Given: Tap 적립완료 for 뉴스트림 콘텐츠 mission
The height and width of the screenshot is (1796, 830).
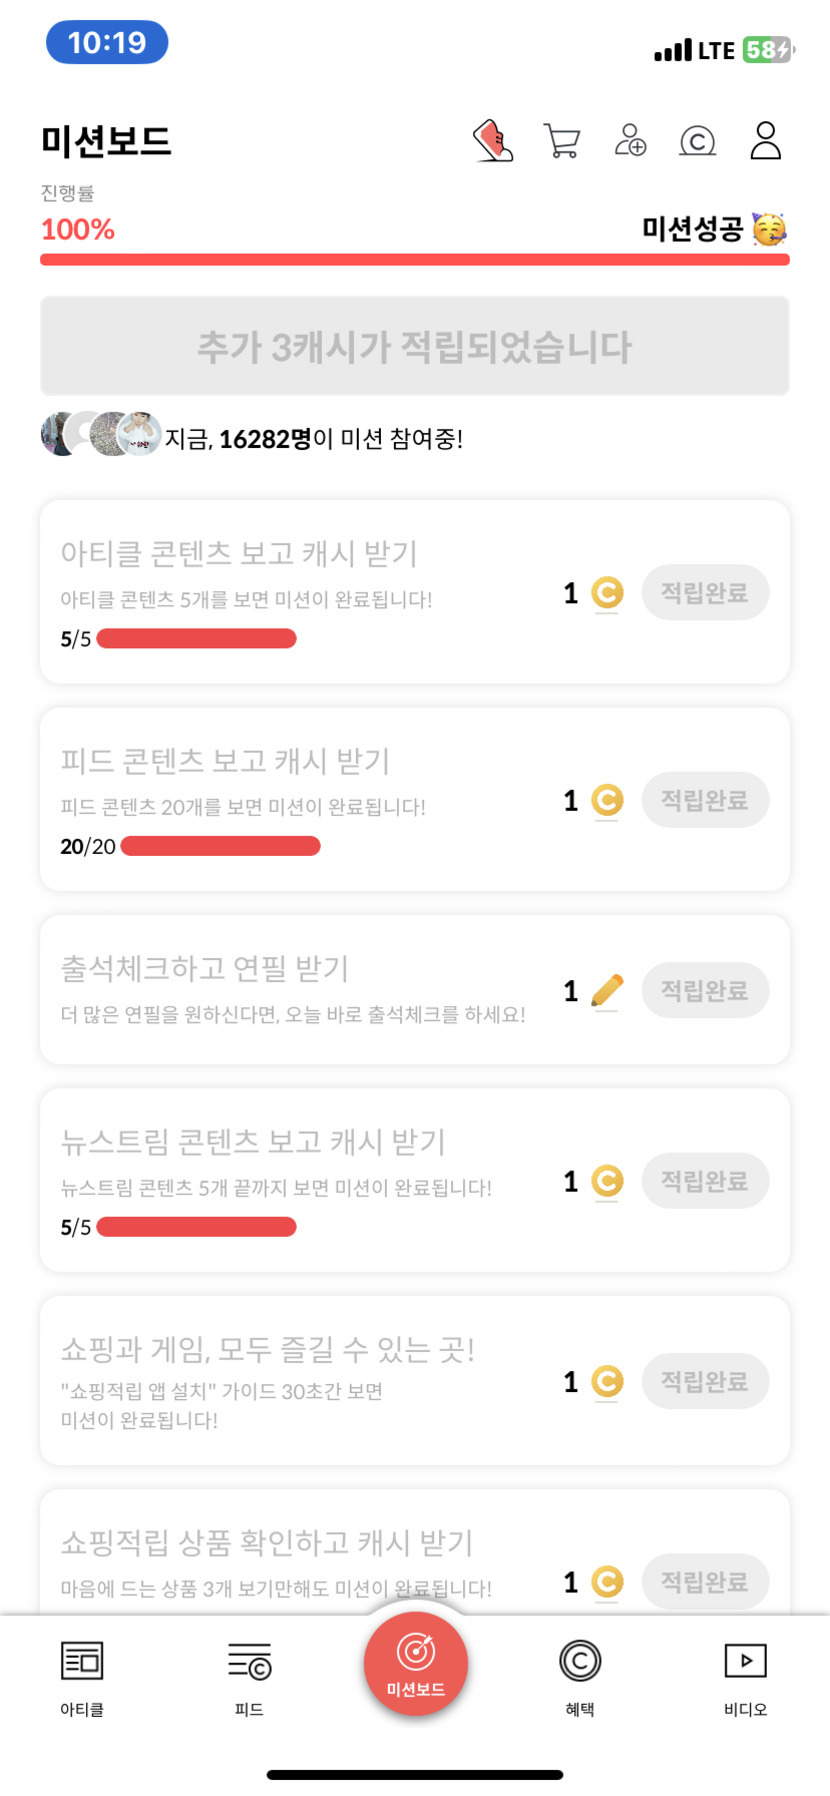Looking at the screenshot, I should point(705,1181).
